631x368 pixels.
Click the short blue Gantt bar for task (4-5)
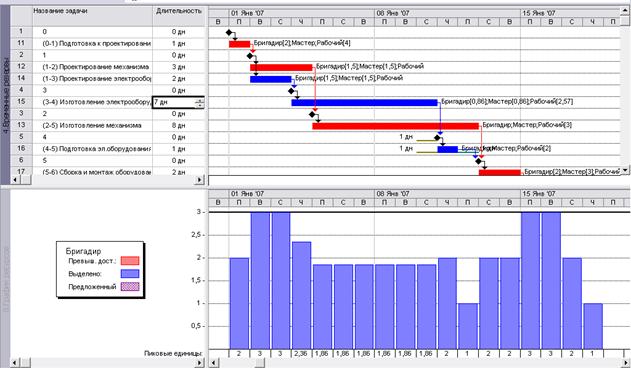coord(447,149)
